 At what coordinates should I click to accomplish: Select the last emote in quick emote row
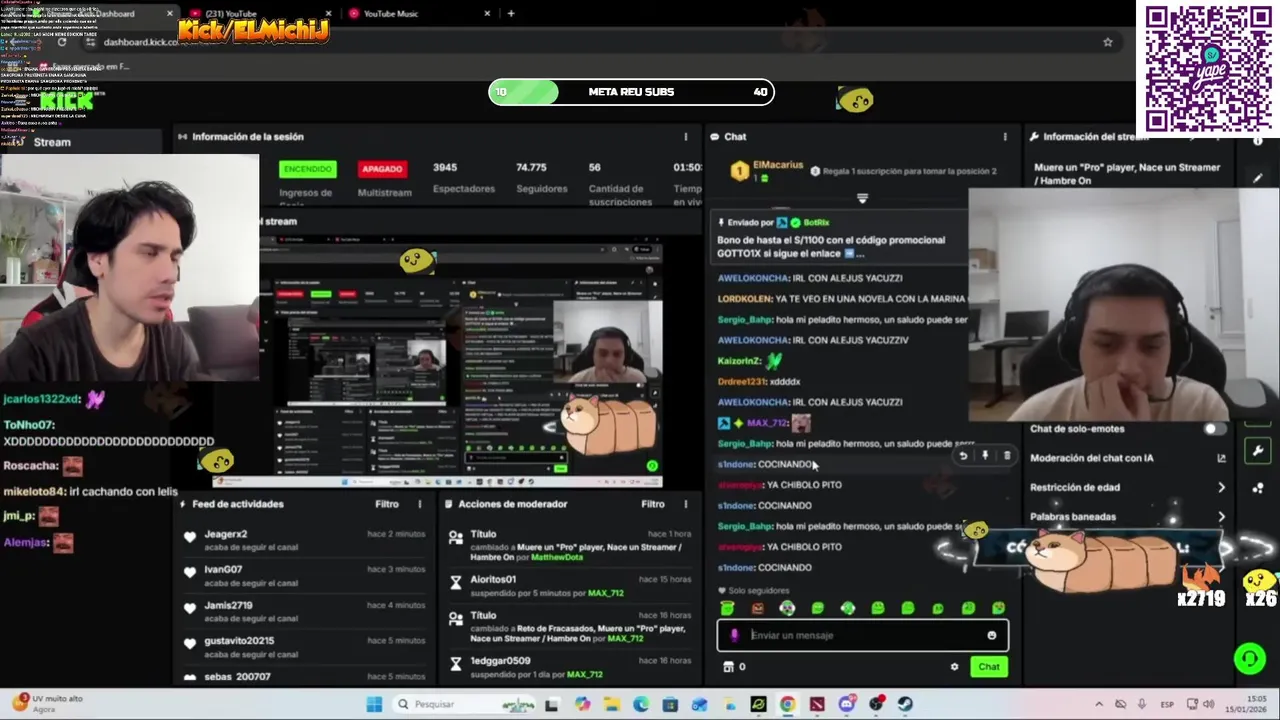(998, 608)
